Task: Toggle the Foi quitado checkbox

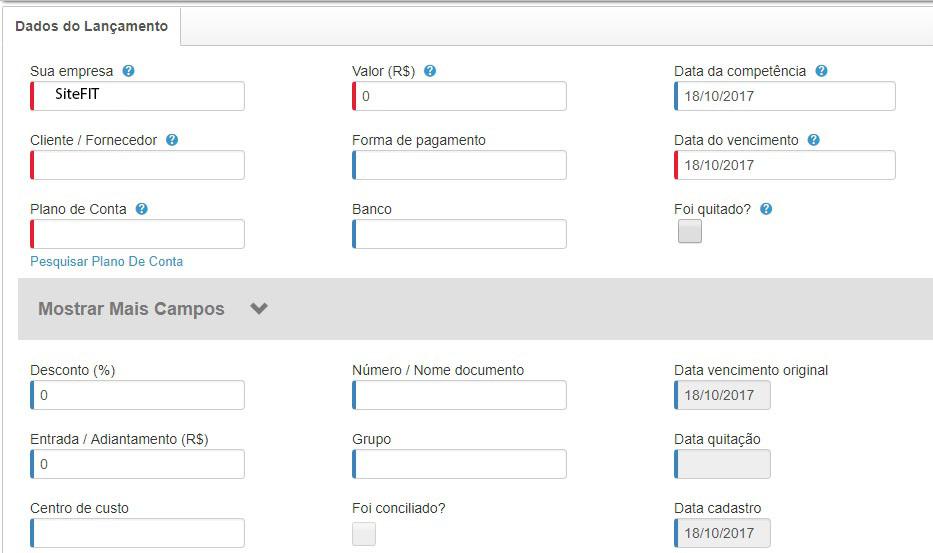Action: click(690, 232)
